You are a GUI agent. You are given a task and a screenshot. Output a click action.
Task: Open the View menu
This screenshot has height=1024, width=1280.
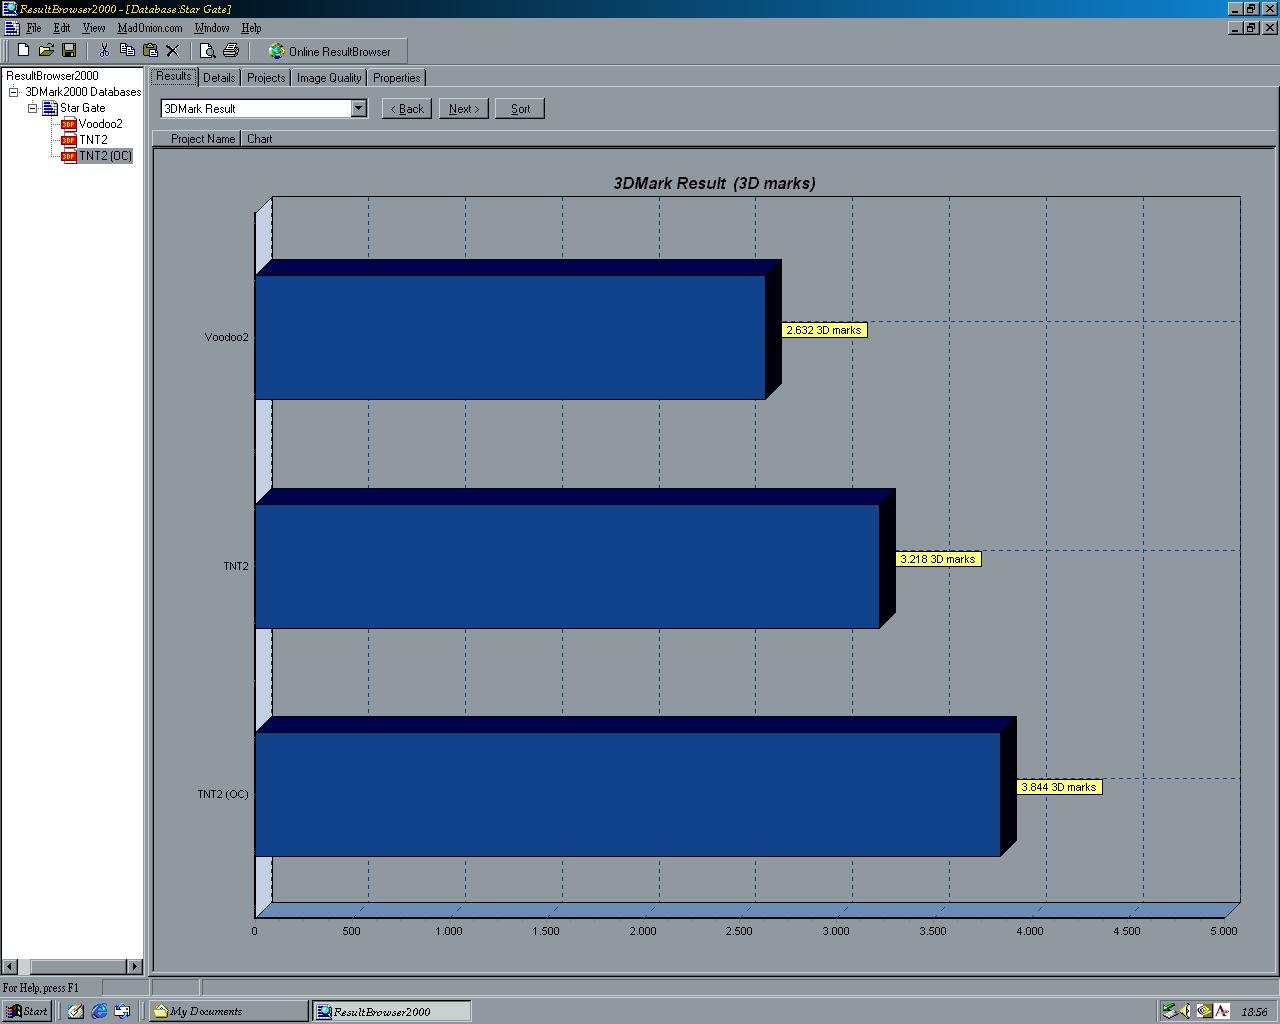(94, 28)
